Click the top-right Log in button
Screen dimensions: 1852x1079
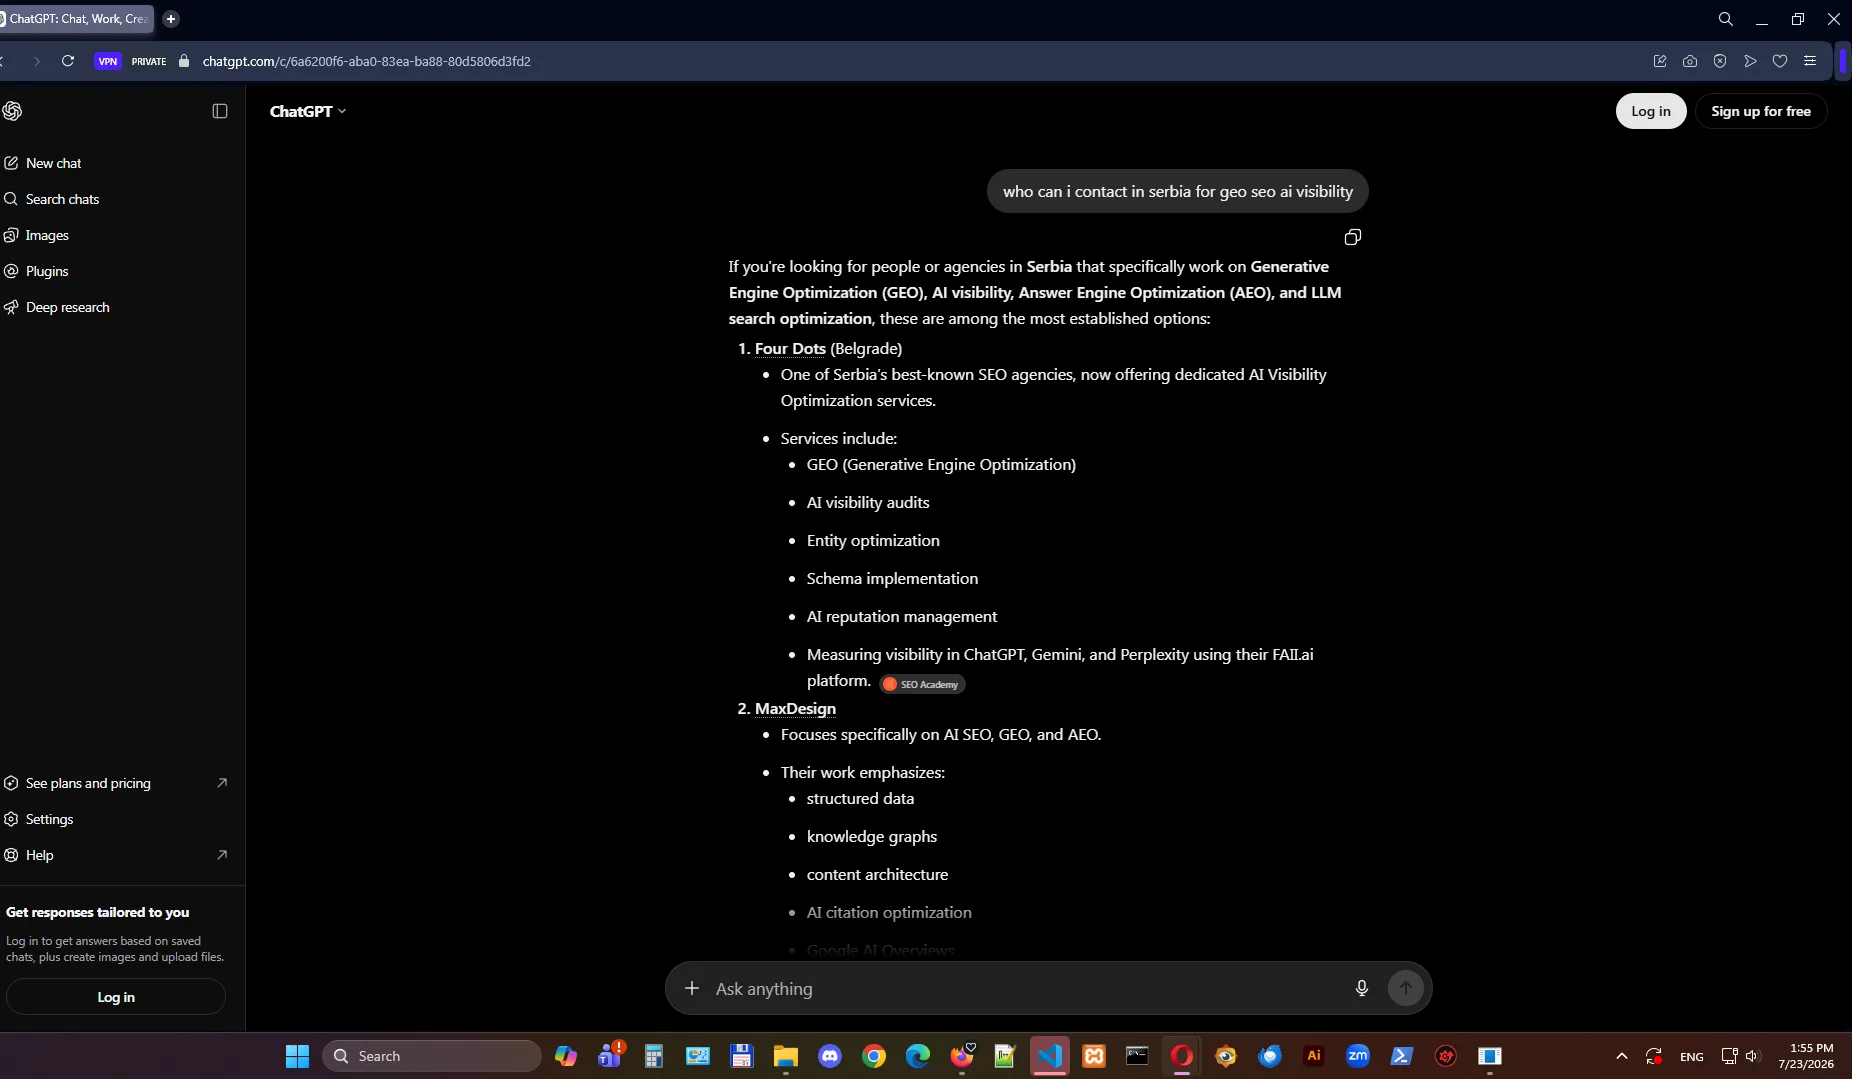[1651, 111]
